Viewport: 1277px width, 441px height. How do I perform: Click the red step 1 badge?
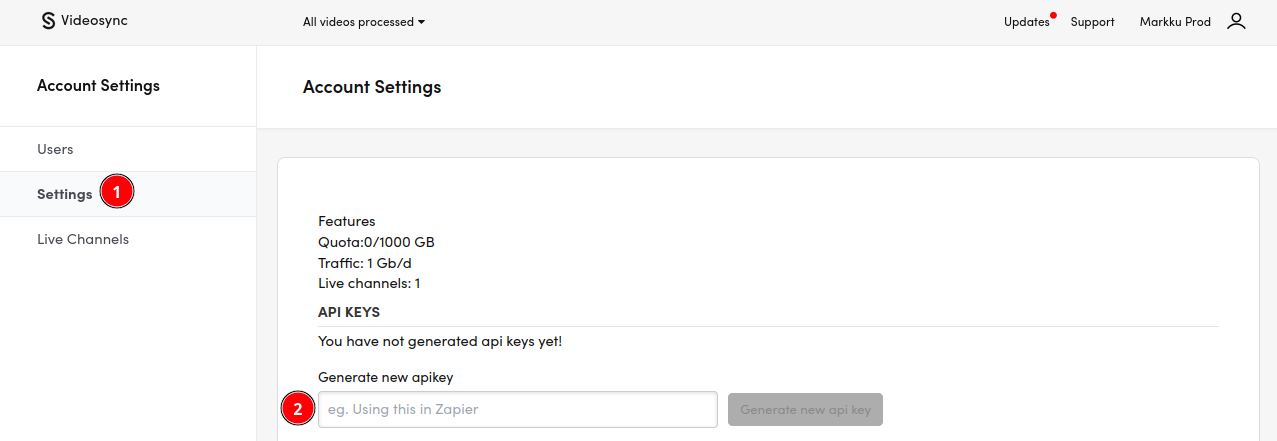tap(117, 193)
